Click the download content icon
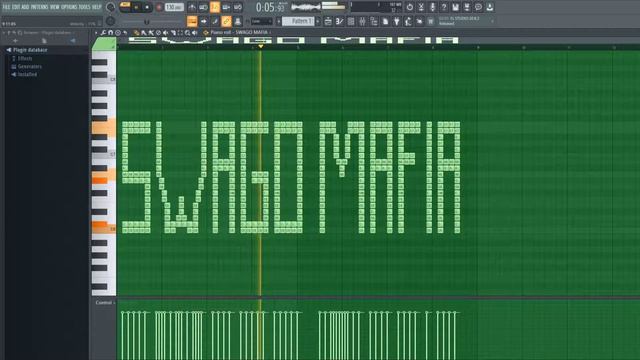Image resolution: width=640 pixels, height=360 pixels. (490, 7)
